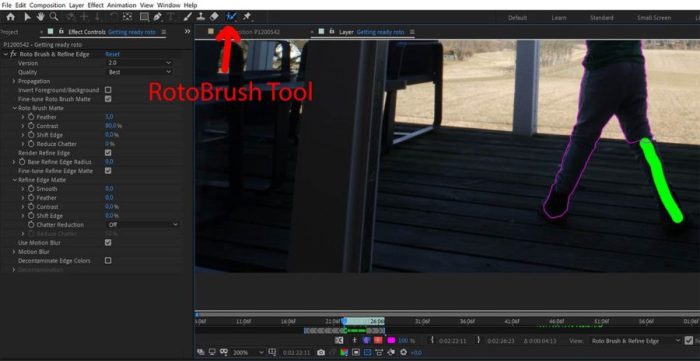Open the Composition menu

point(47,5)
